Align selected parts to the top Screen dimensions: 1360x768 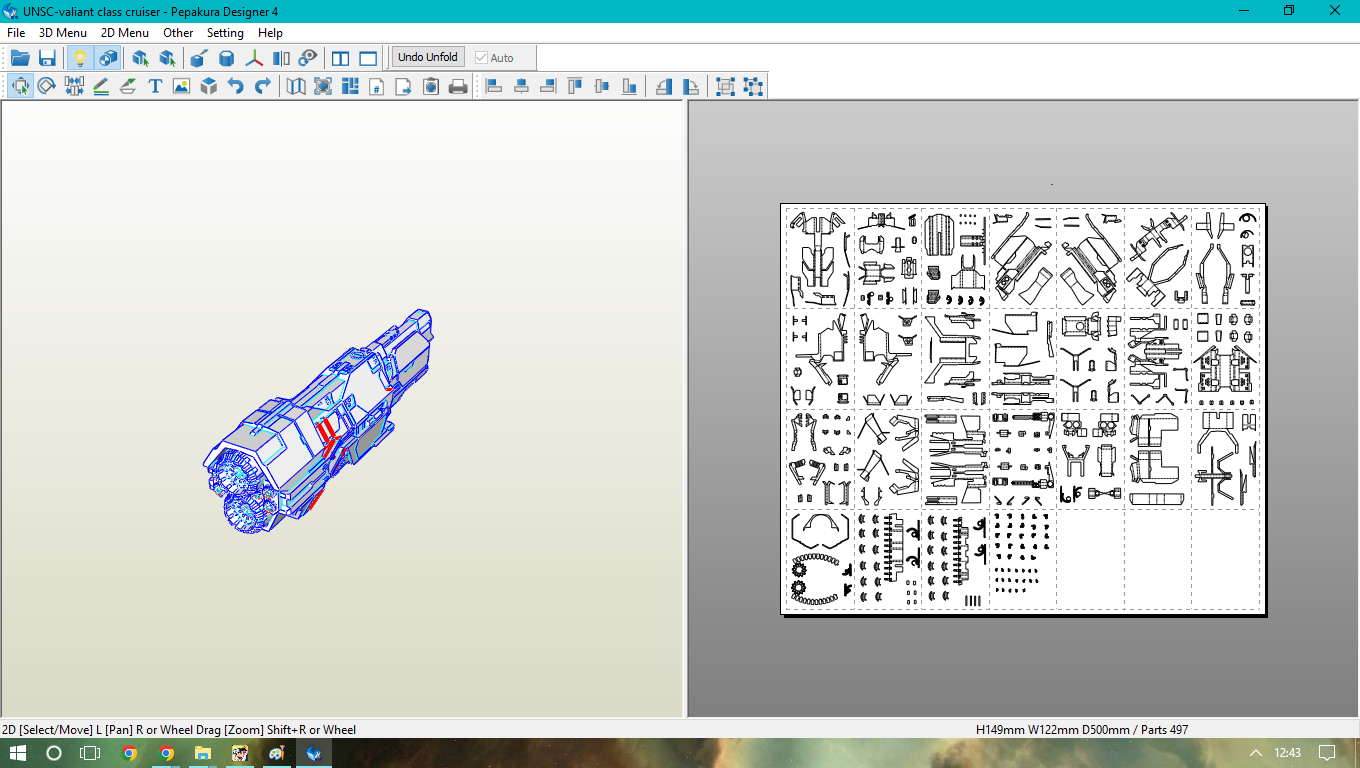point(575,86)
